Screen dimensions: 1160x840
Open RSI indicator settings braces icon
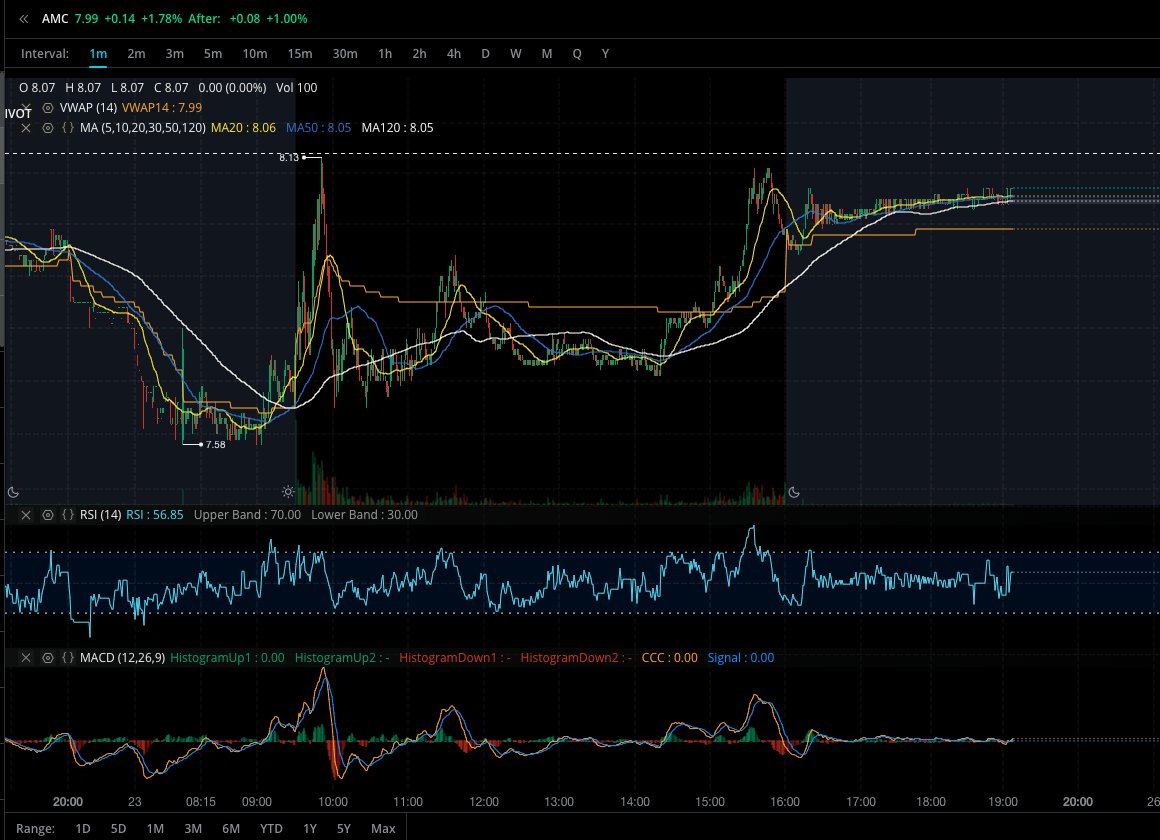[x=68, y=515]
